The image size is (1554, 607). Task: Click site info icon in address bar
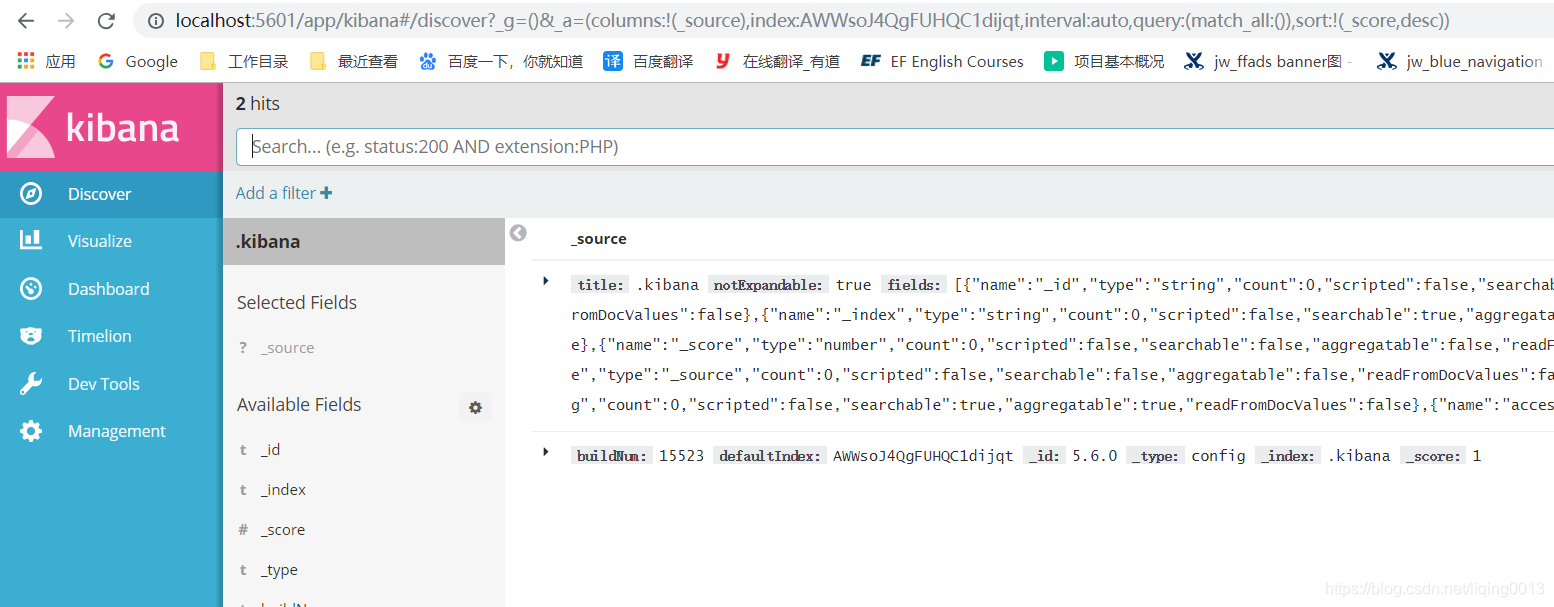(x=155, y=21)
